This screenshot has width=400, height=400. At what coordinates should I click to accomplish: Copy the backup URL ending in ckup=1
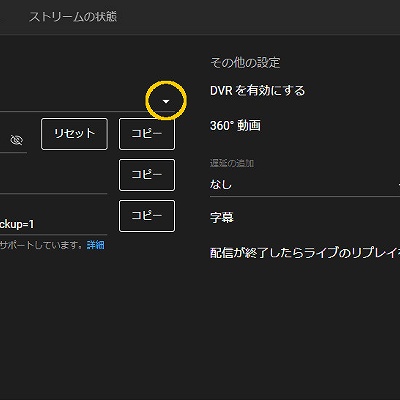(x=147, y=216)
